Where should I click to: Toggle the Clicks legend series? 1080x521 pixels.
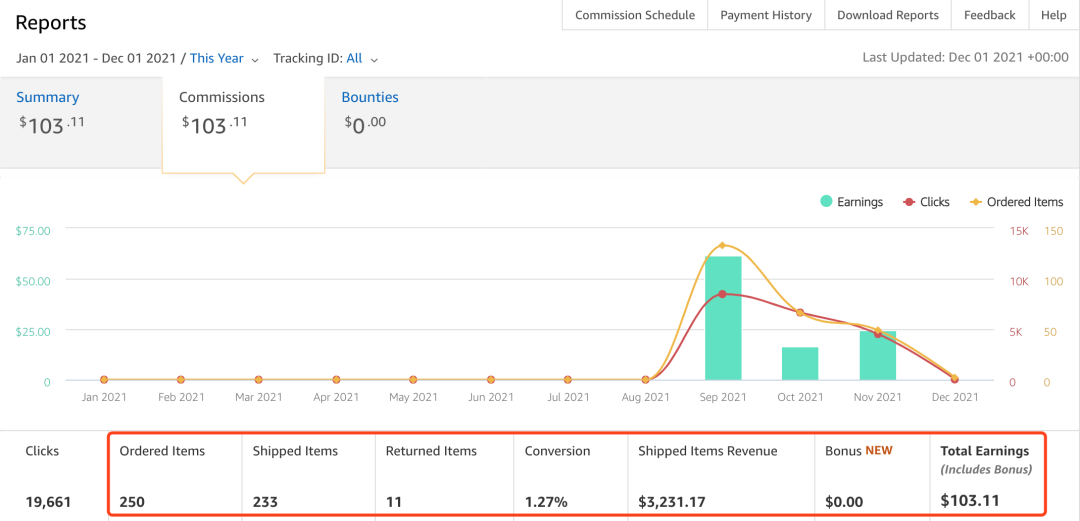tap(926, 202)
